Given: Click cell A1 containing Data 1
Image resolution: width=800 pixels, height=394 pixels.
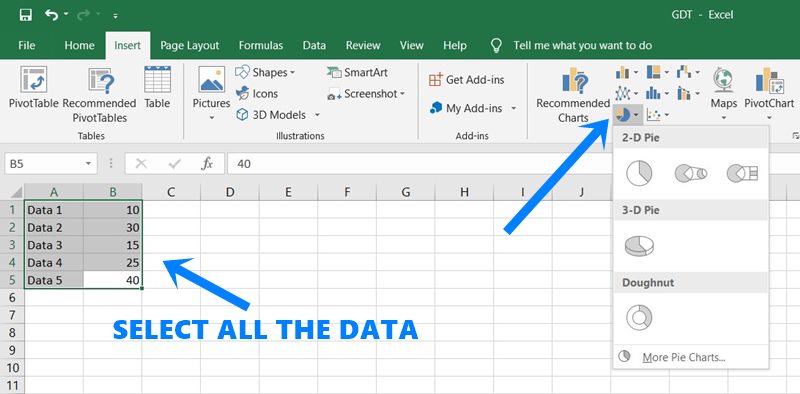Looking at the screenshot, I should [x=54, y=210].
